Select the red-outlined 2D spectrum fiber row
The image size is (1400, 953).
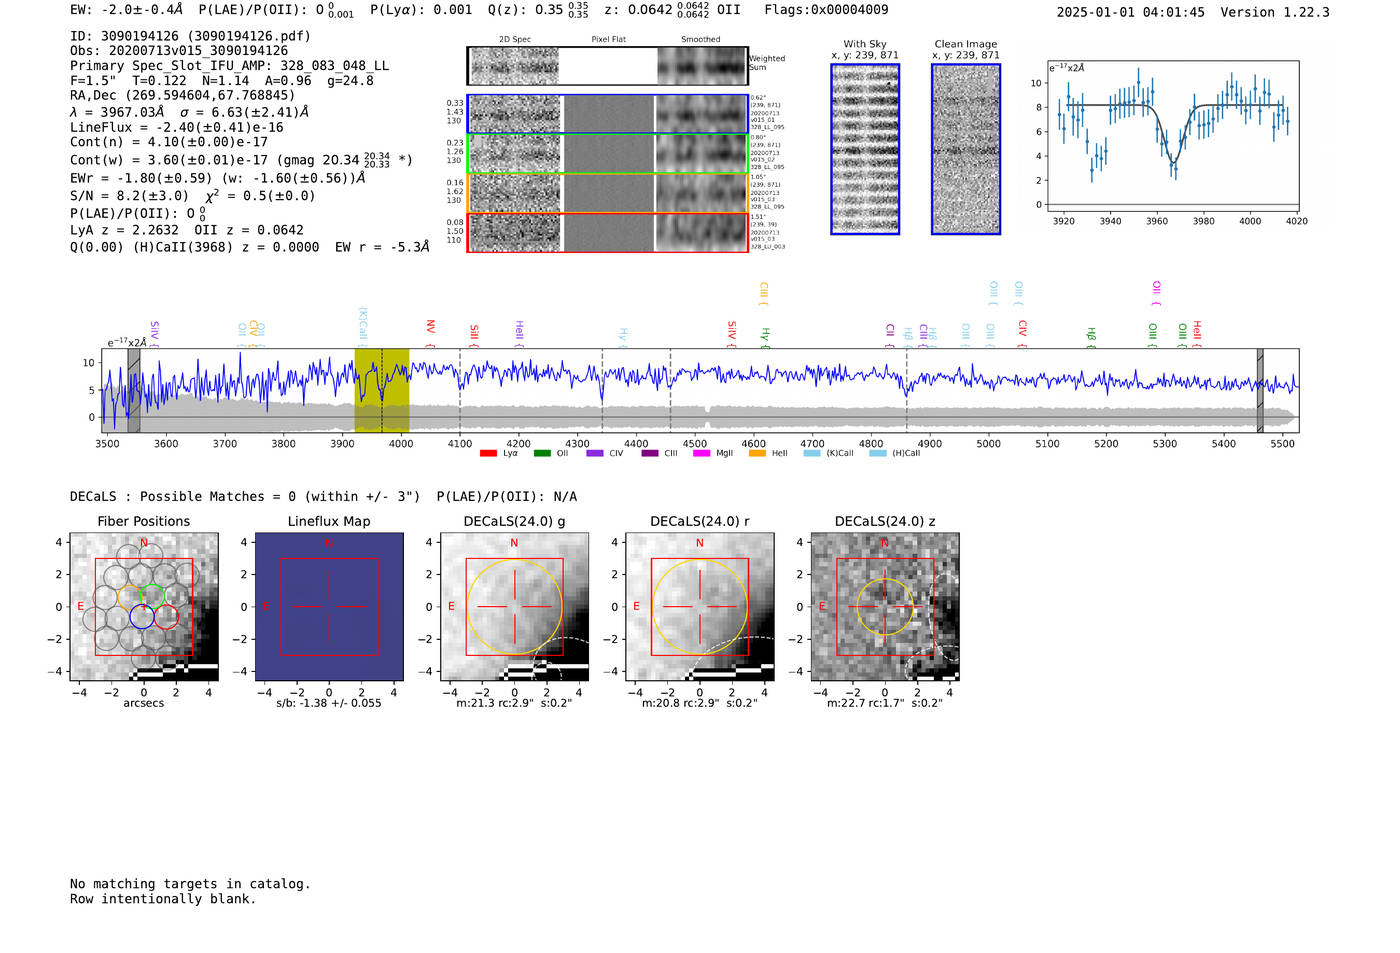pos(607,232)
